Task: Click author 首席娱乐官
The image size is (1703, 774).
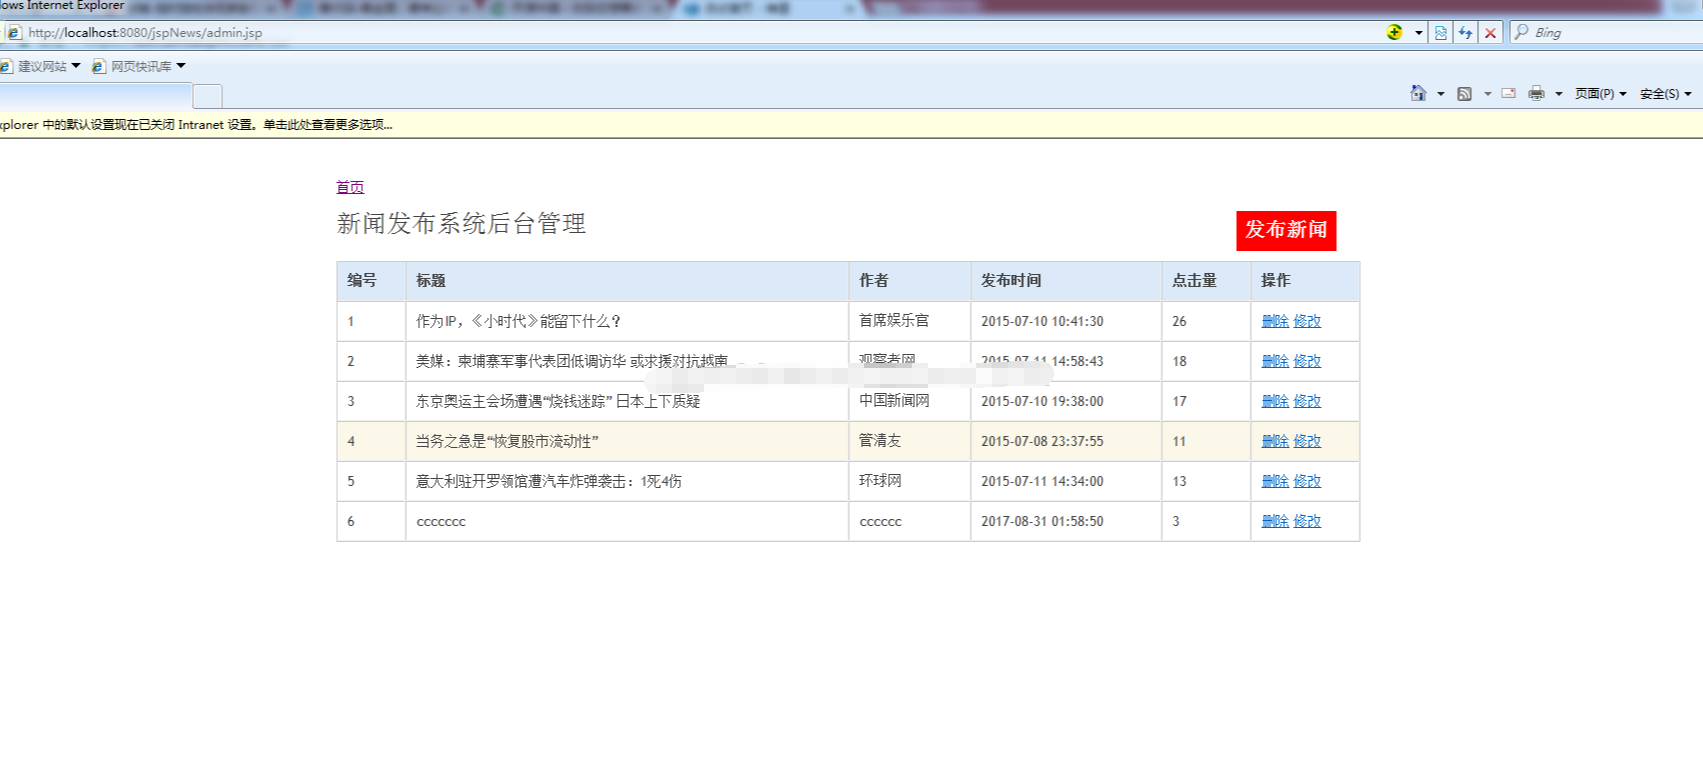Action: [894, 321]
